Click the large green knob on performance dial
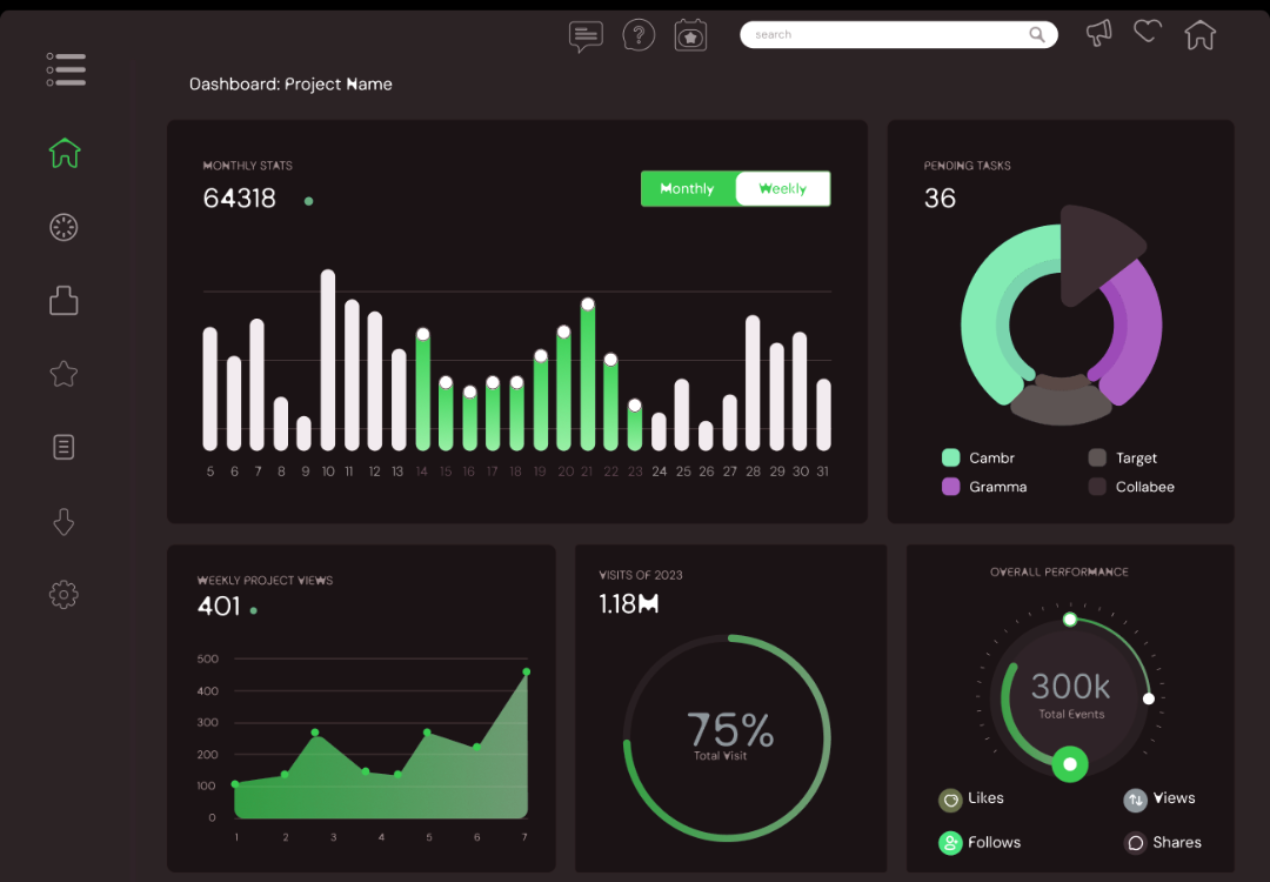The image size is (1270, 882). point(1070,764)
